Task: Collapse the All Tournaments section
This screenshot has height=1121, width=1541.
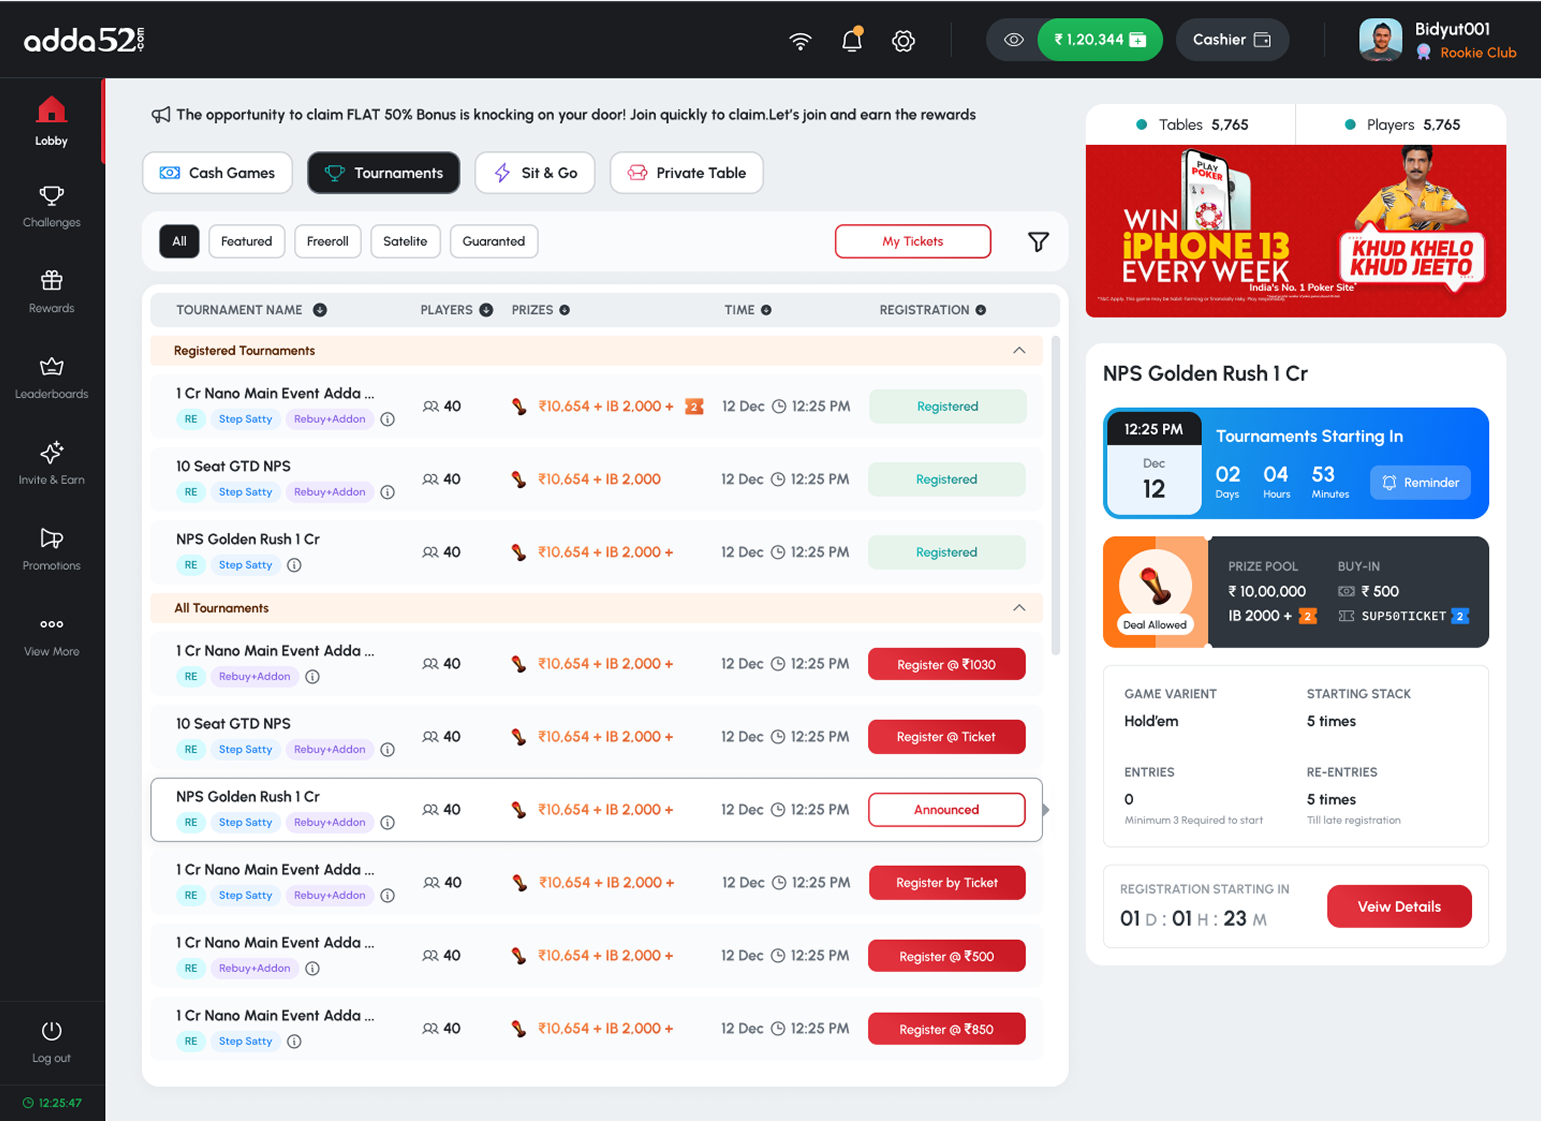Action: point(1019,608)
